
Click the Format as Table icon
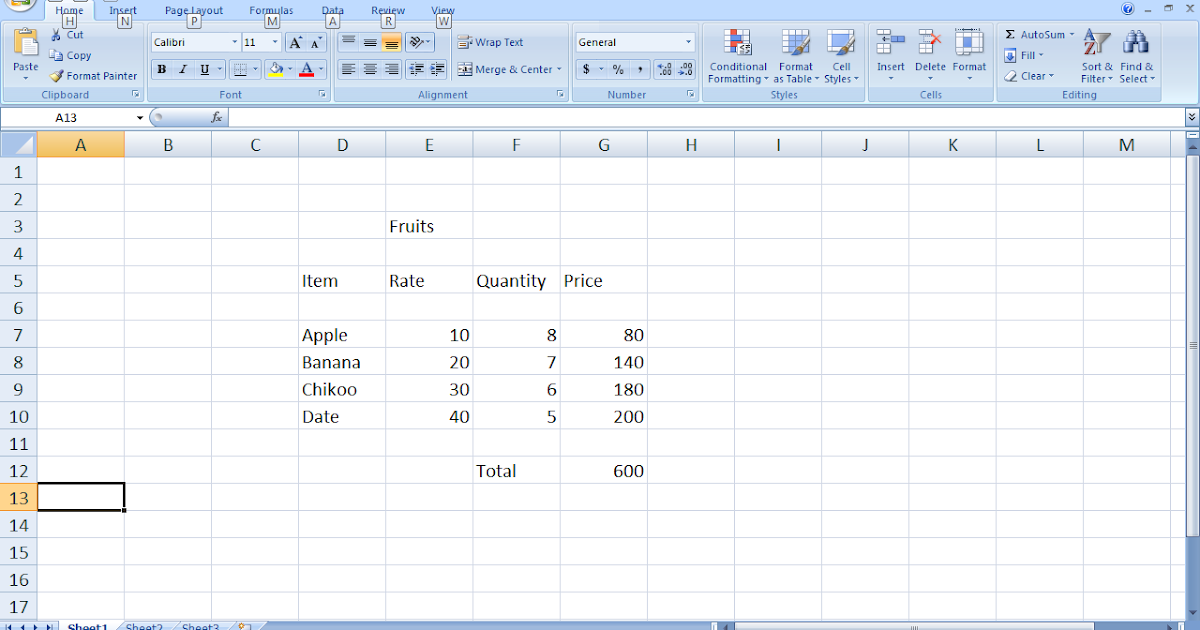(x=796, y=44)
